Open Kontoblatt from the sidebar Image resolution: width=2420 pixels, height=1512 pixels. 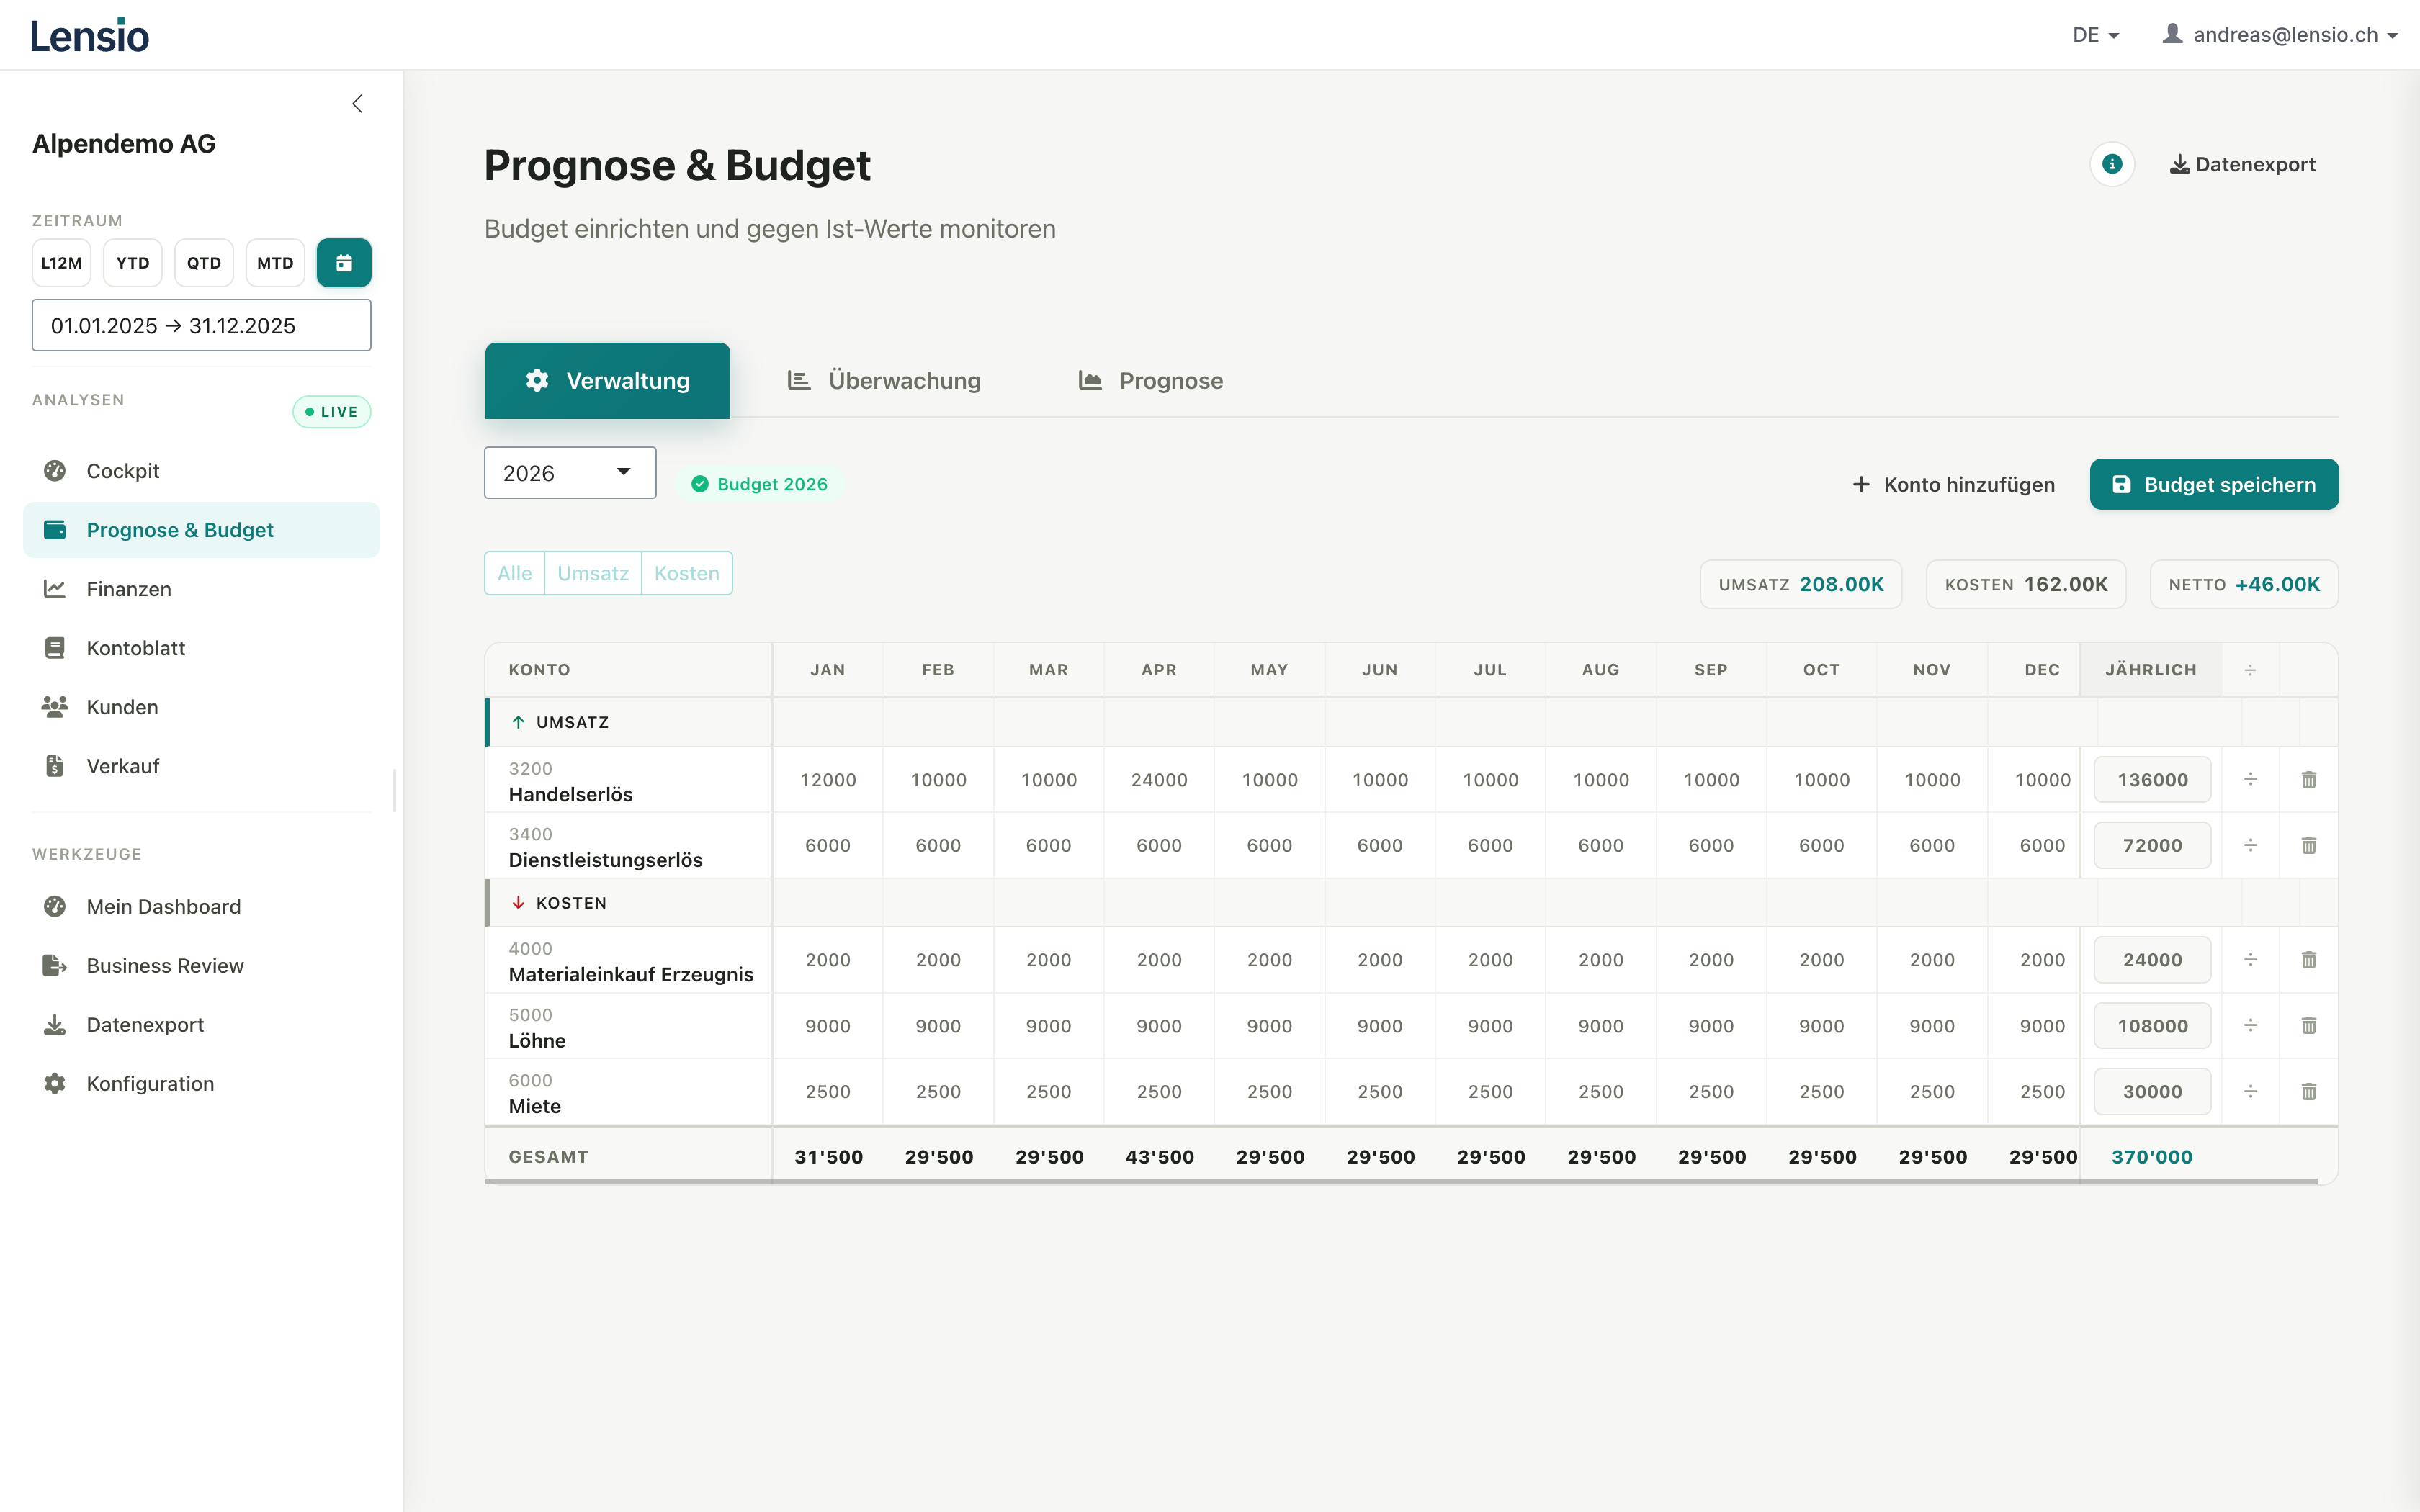pyautogui.click(x=135, y=647)
